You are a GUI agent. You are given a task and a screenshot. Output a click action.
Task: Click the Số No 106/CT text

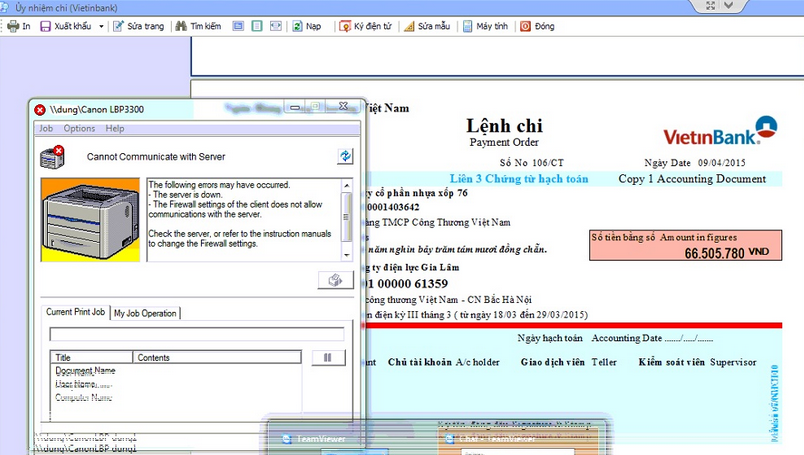point(532,163)
